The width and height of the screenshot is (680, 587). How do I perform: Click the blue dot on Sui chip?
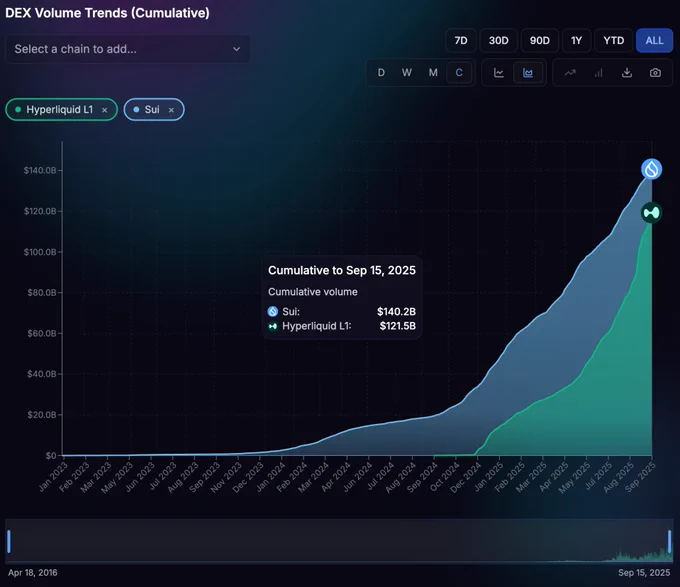[136, 110]
